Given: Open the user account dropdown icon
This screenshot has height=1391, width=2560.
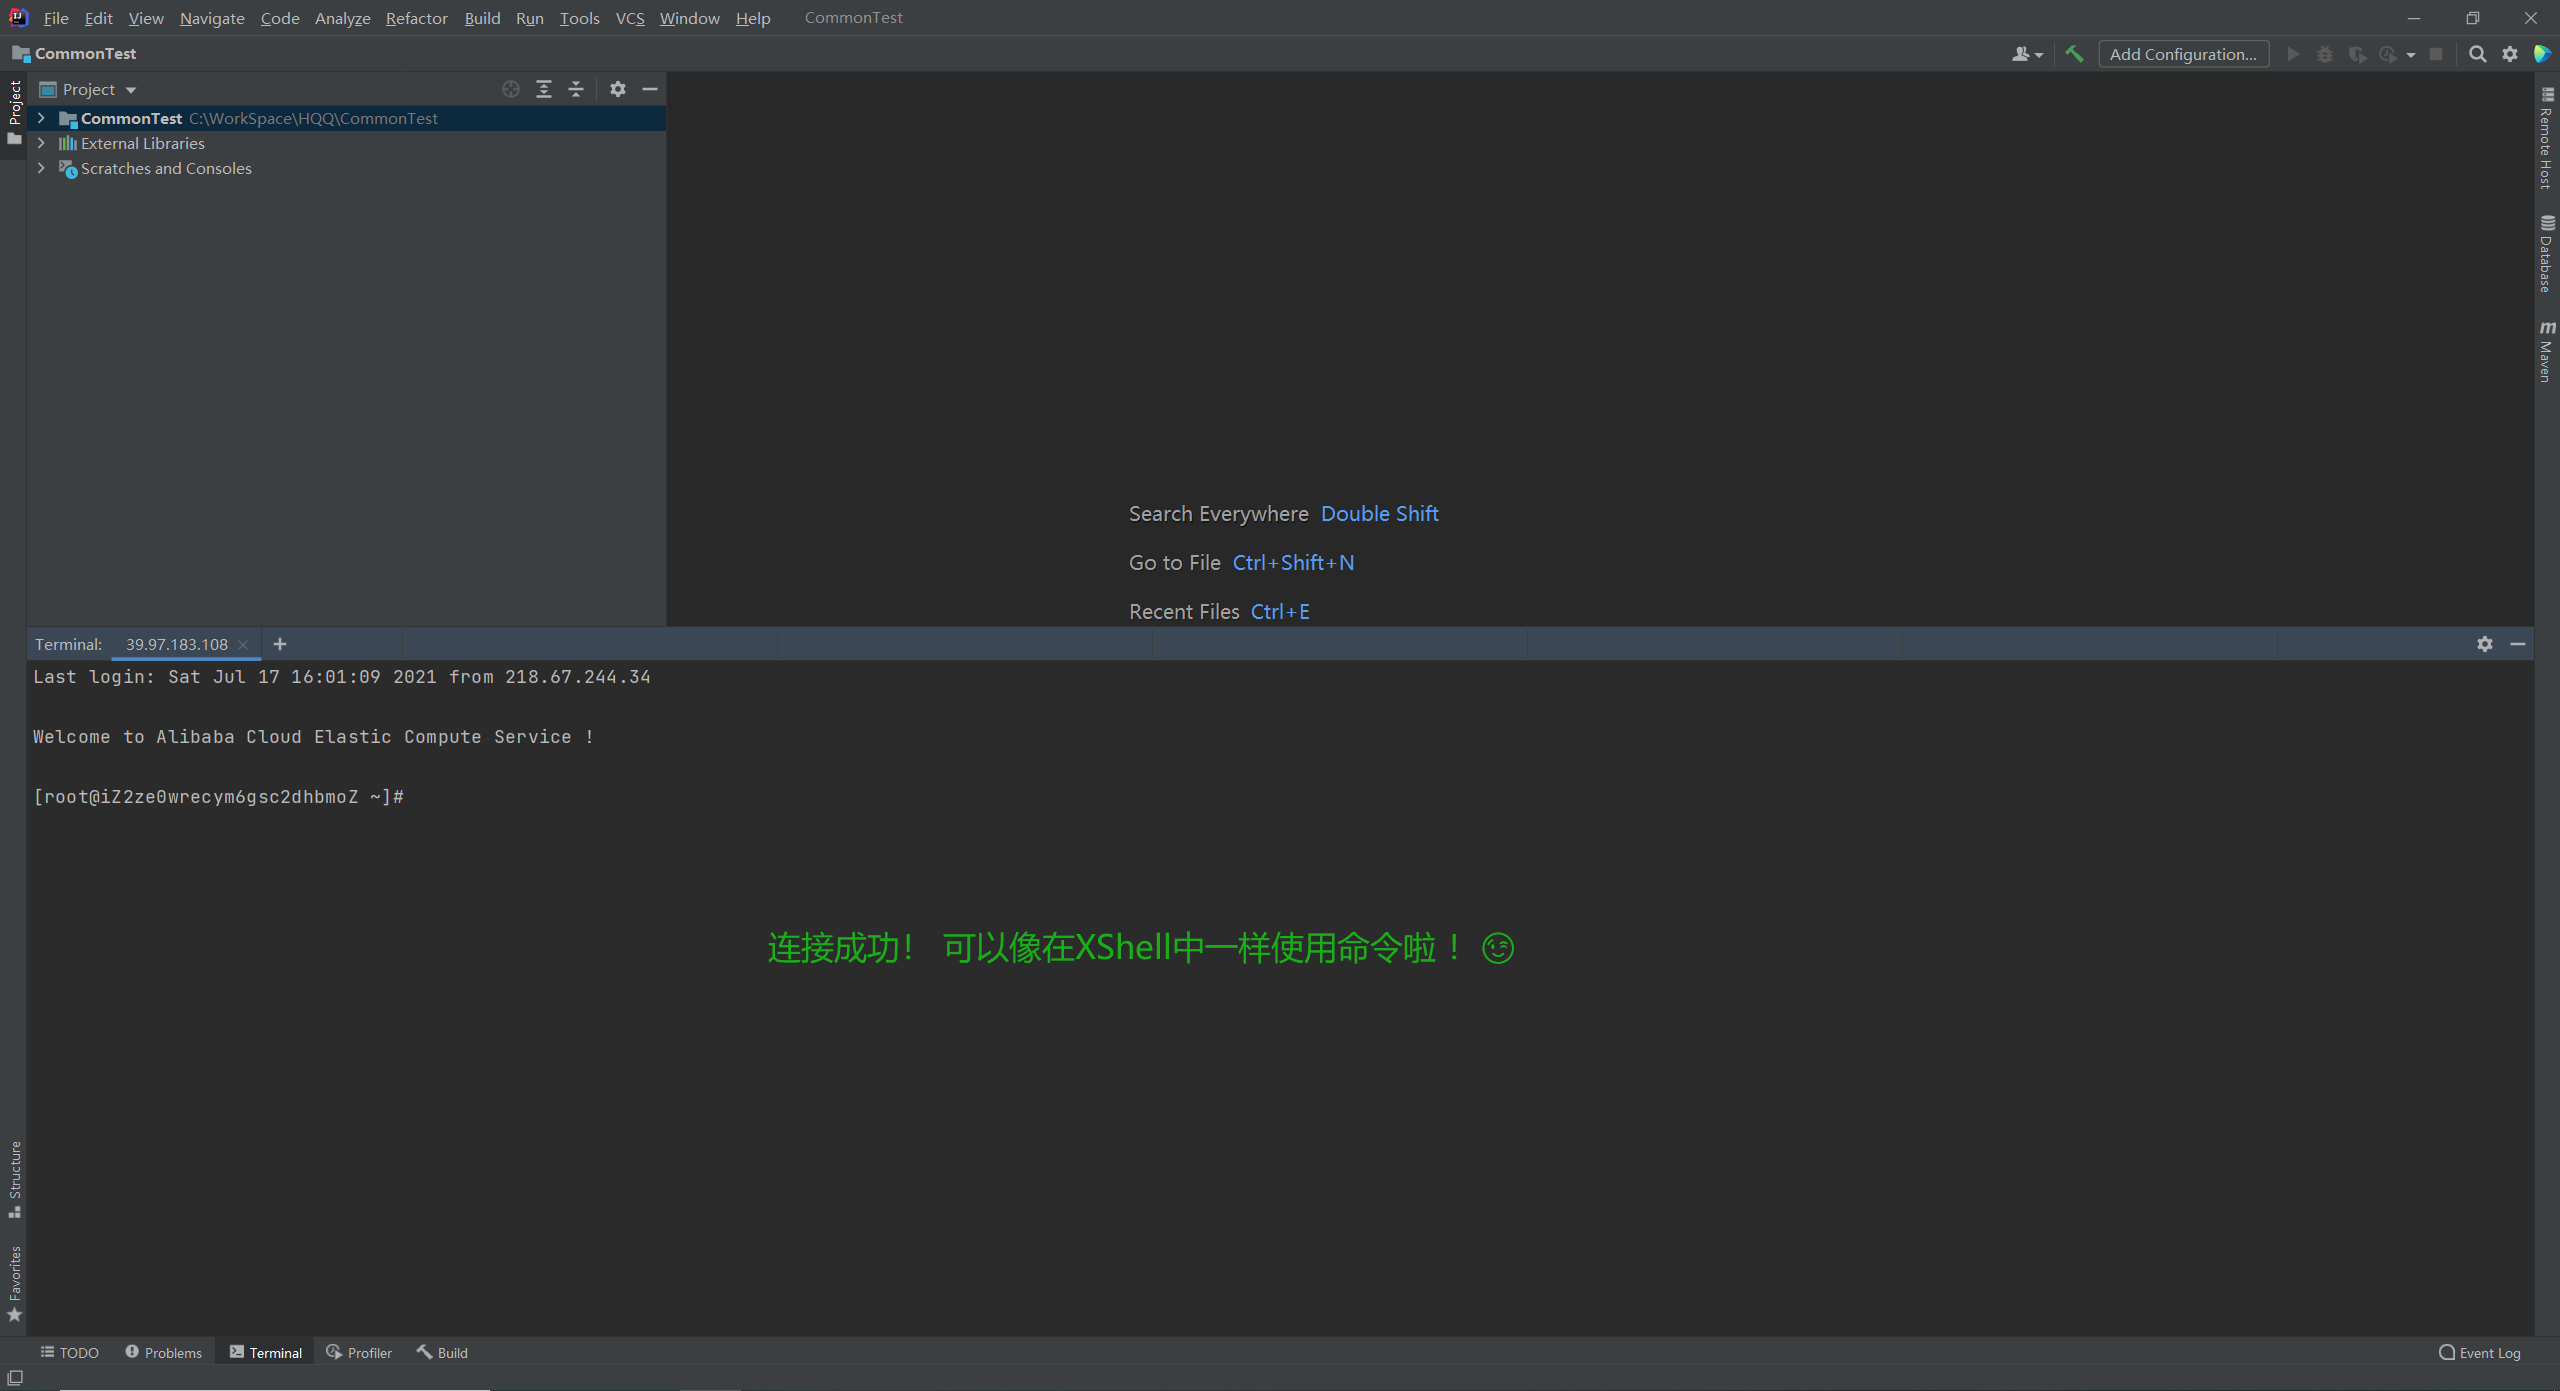Looking at the screenshot, I should coord(2027,54).
